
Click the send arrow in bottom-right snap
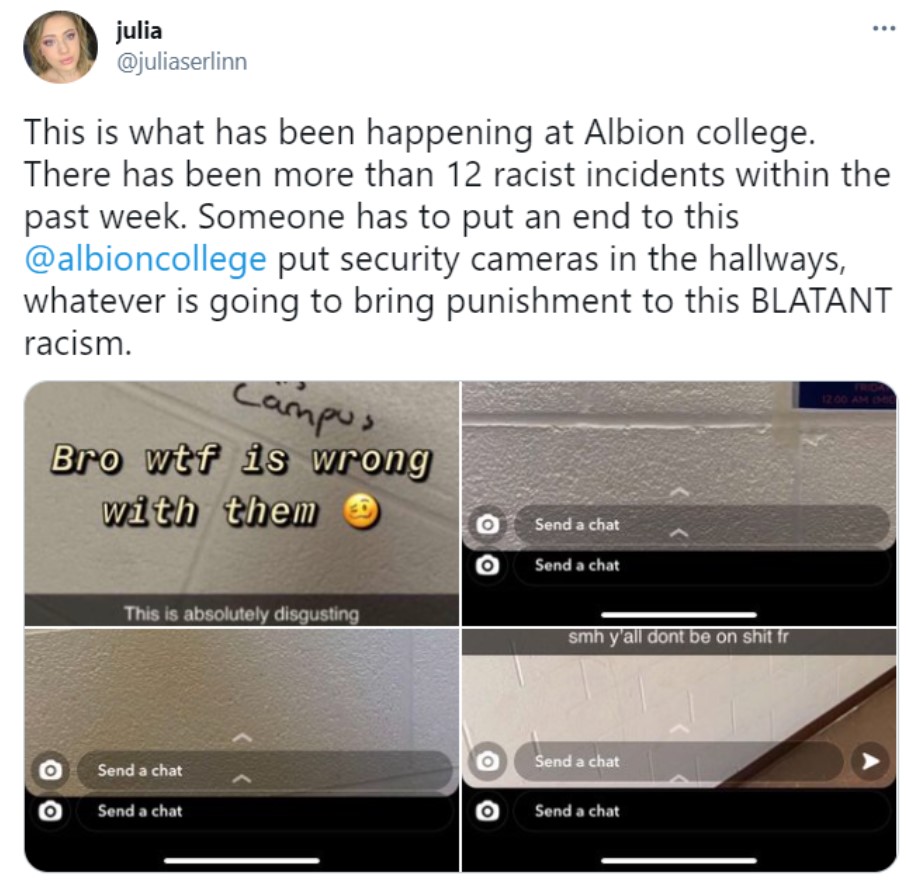point(870,761)
